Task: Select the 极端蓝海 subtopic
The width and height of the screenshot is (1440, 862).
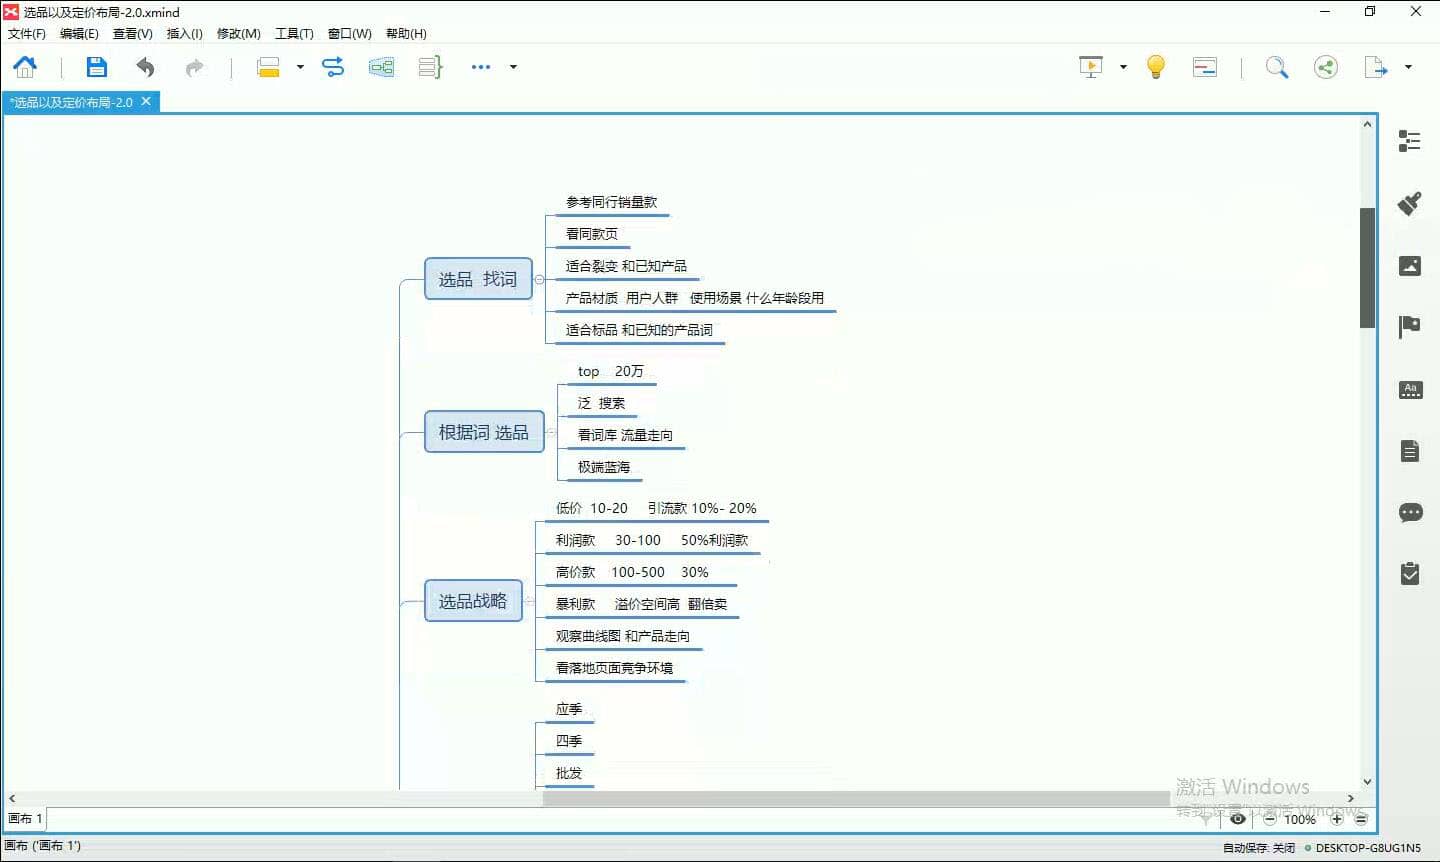Action: [604, 467]
